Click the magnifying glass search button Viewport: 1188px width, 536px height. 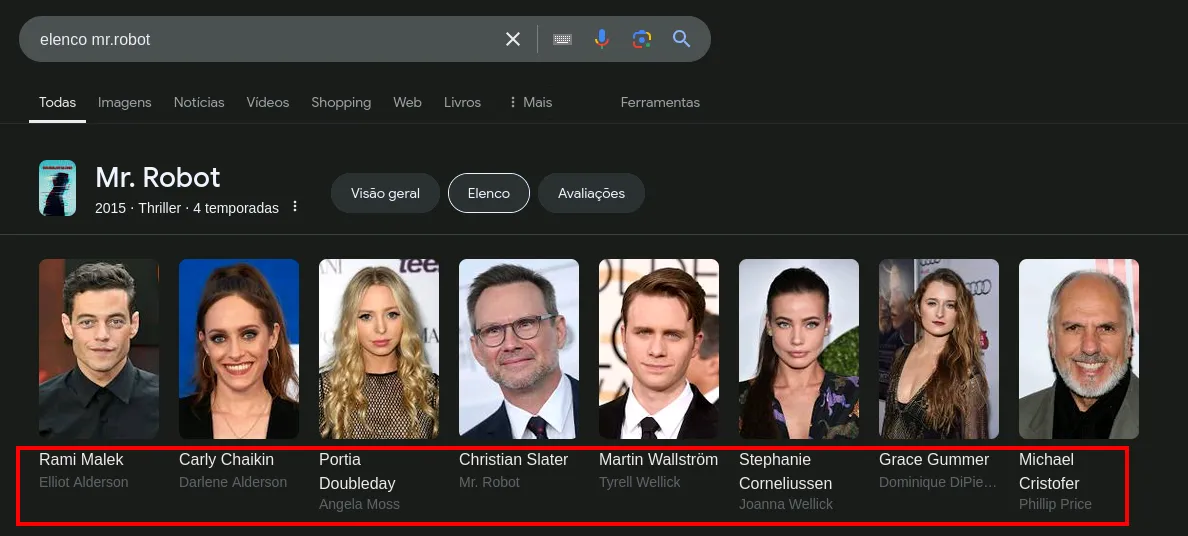[682, 39]
